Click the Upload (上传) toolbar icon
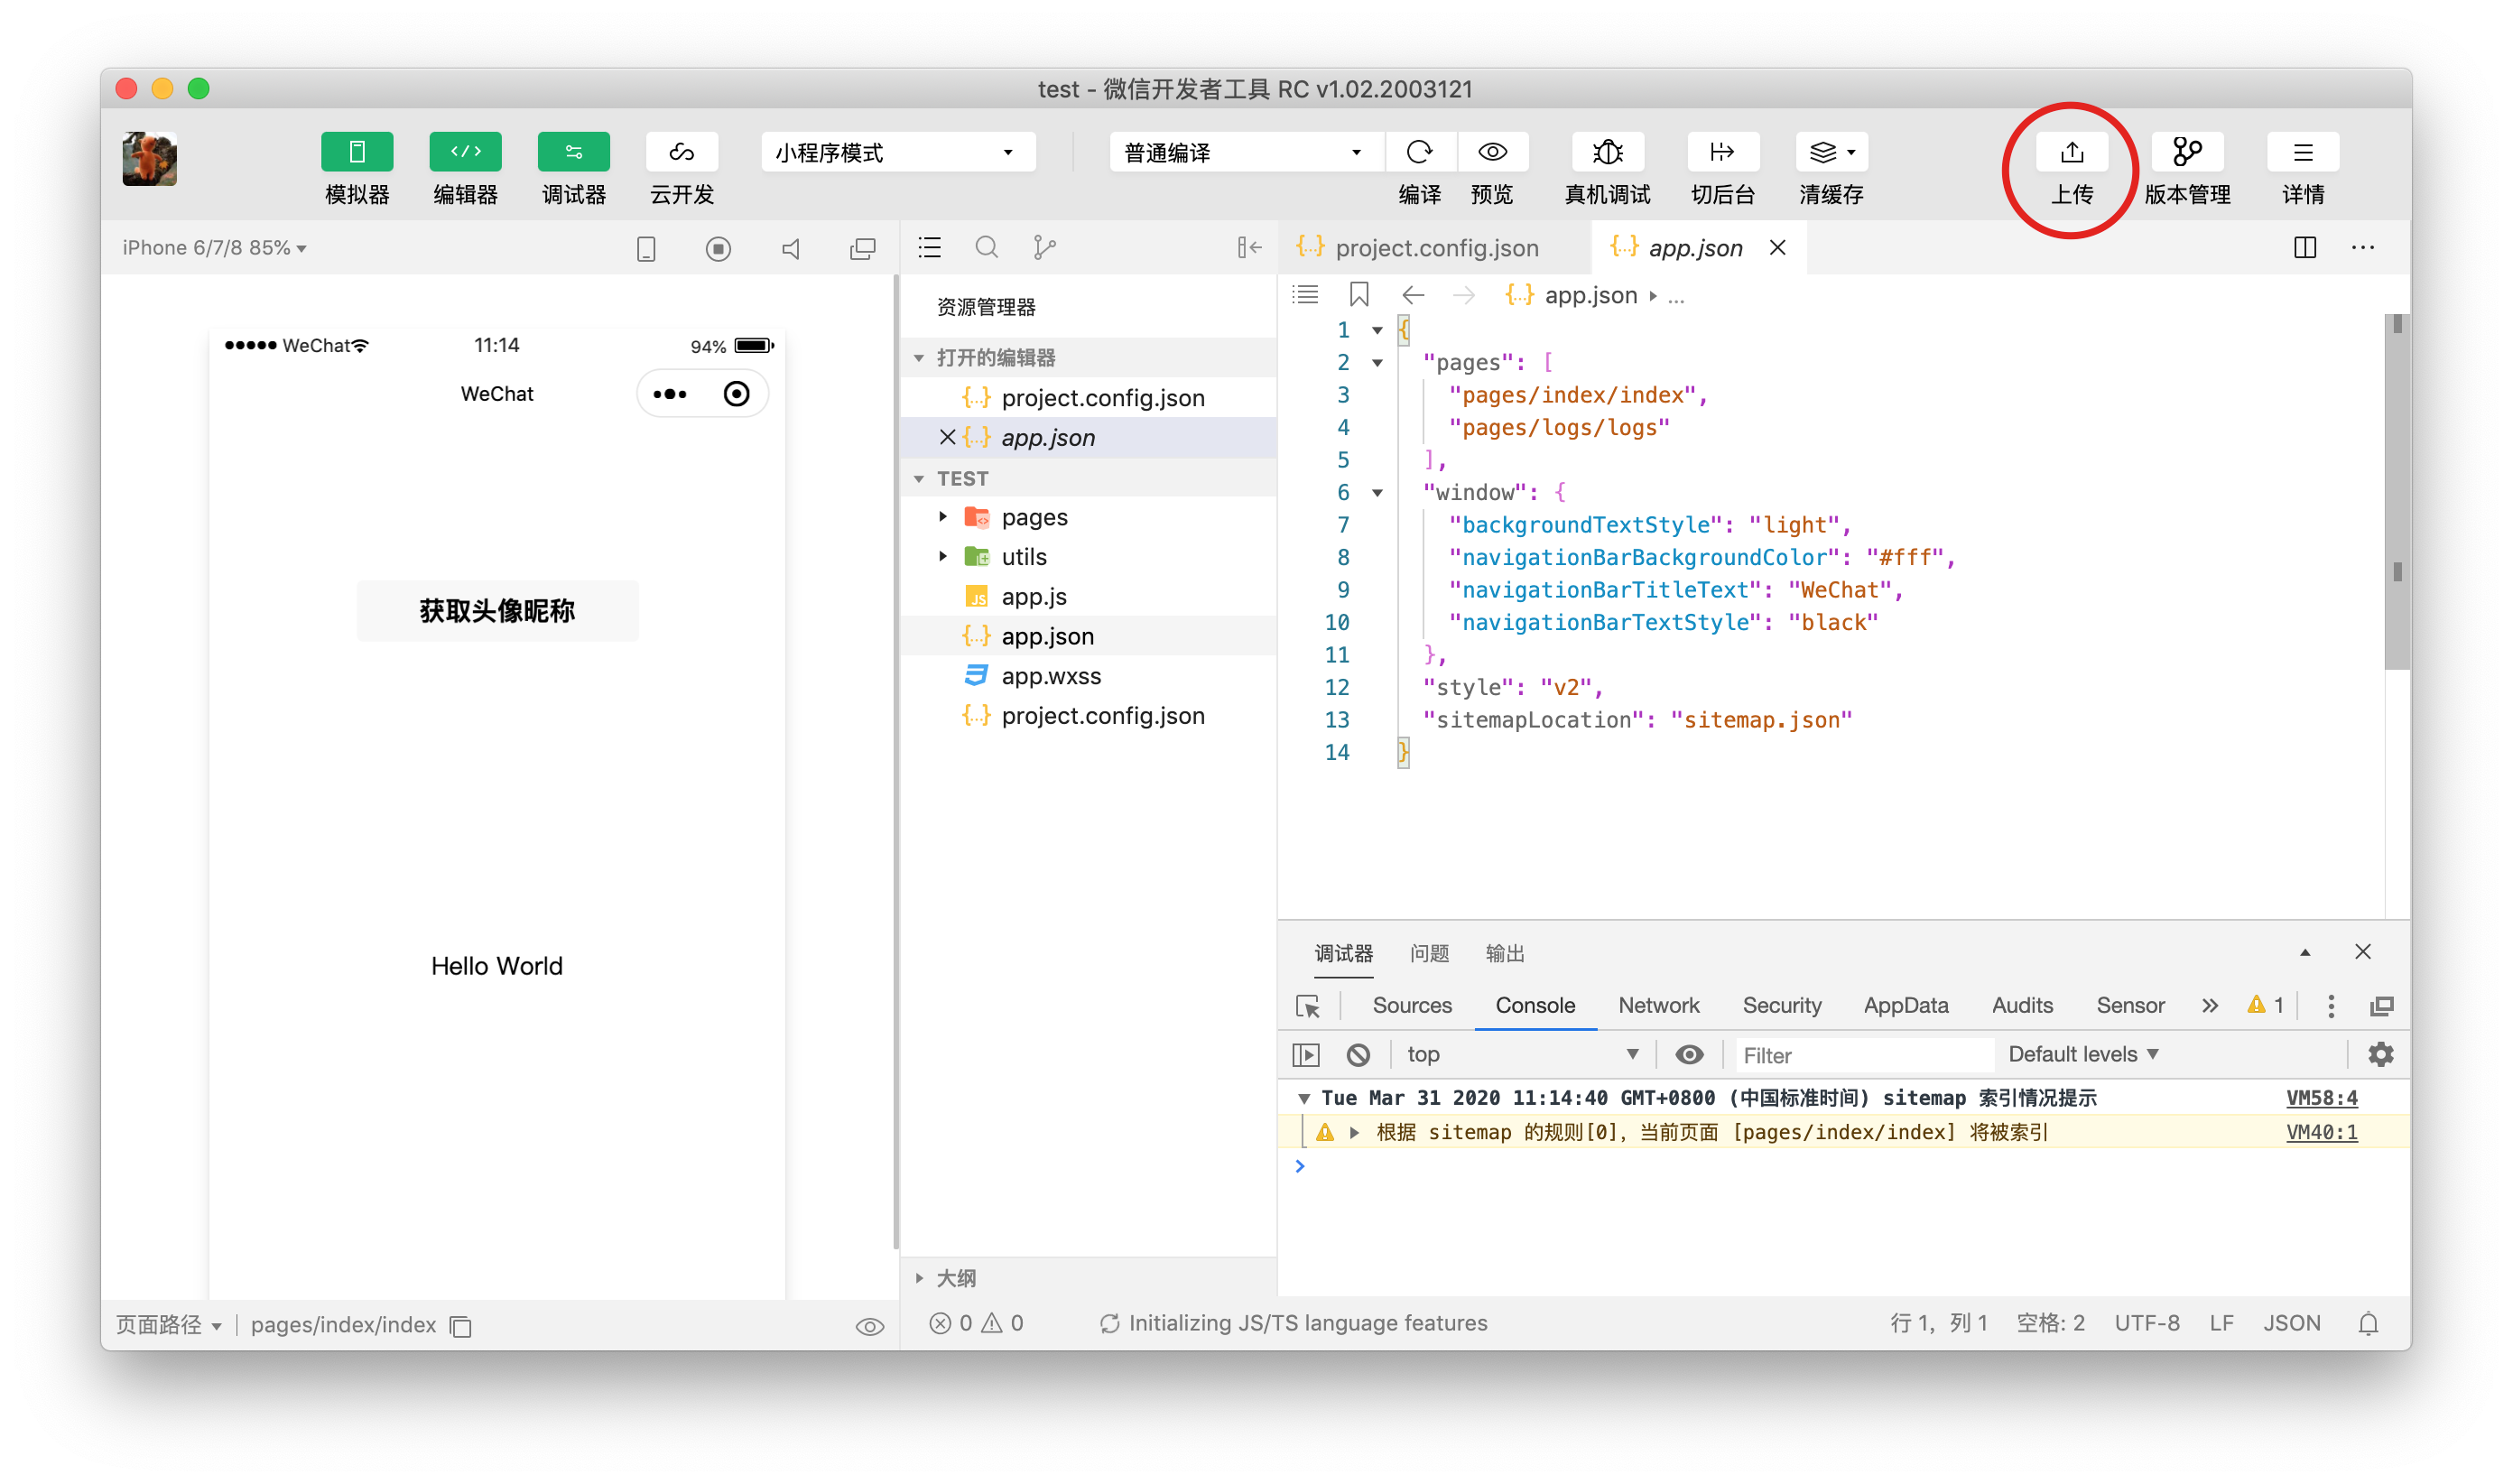 pos(2071,152)
